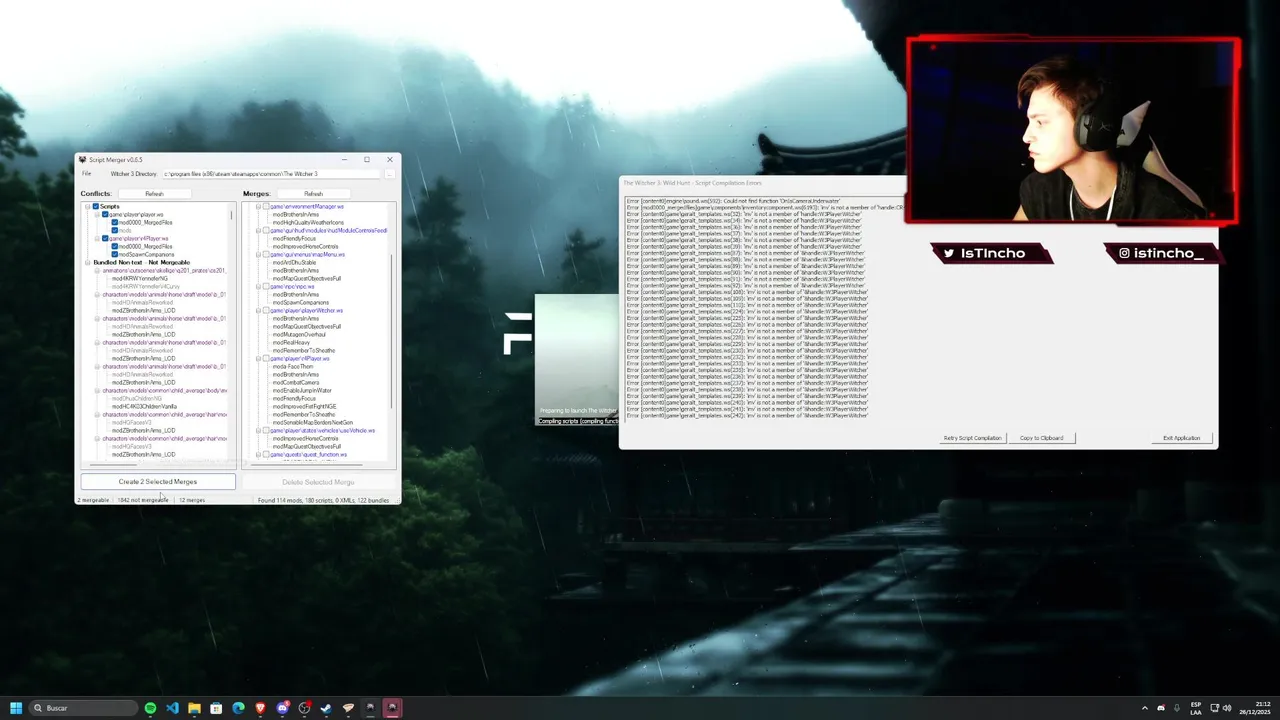Select modHC4K03ChildrenVanilla in Conflicts

[x=144, y=406]
